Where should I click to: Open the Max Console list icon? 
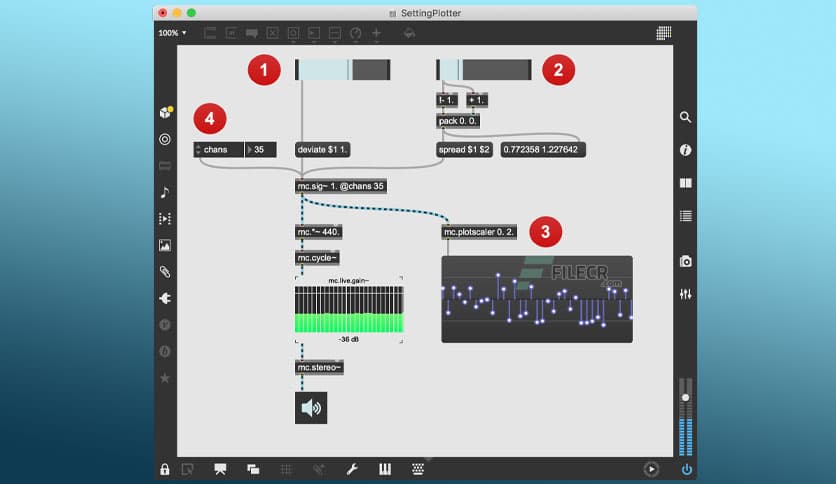click(x=686, y=216)
